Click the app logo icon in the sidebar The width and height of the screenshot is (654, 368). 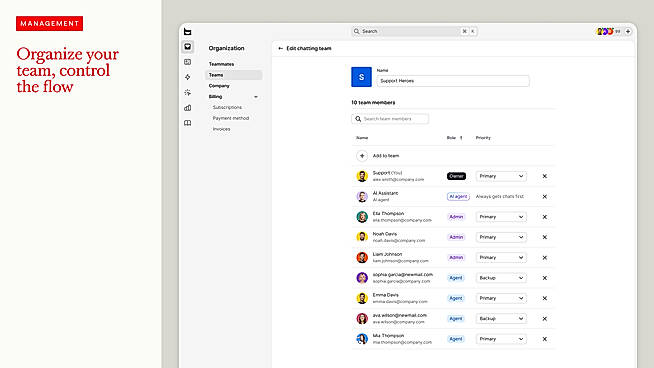point(187,32)
